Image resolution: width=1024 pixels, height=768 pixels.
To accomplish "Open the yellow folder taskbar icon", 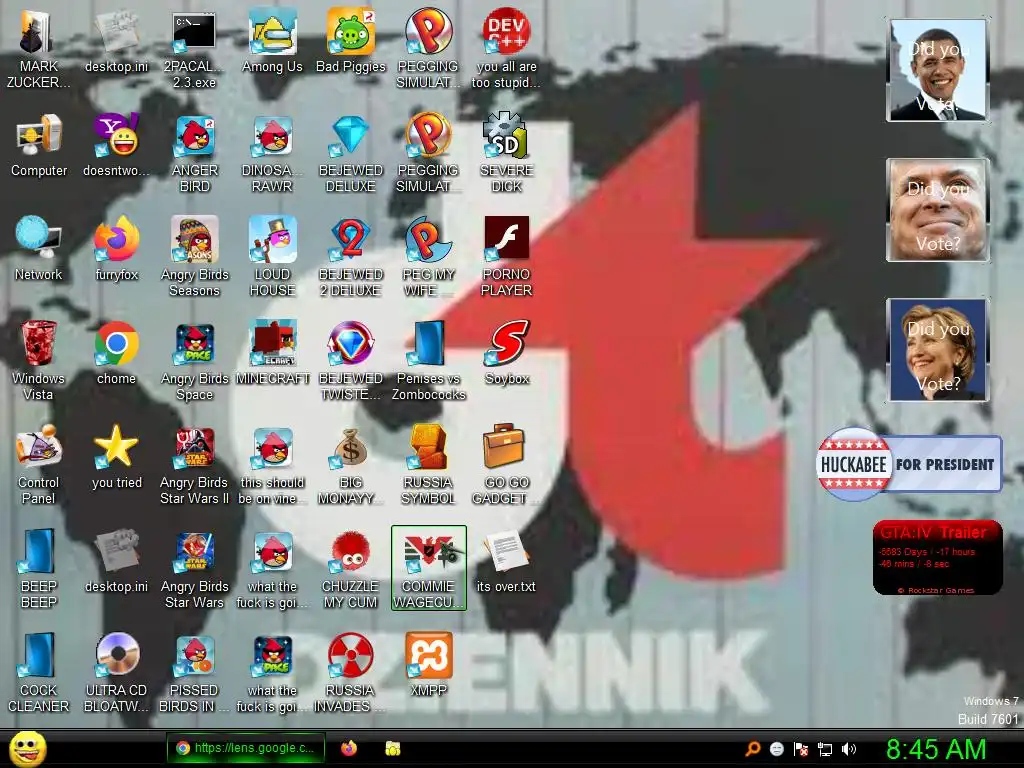I will point(392,748).
